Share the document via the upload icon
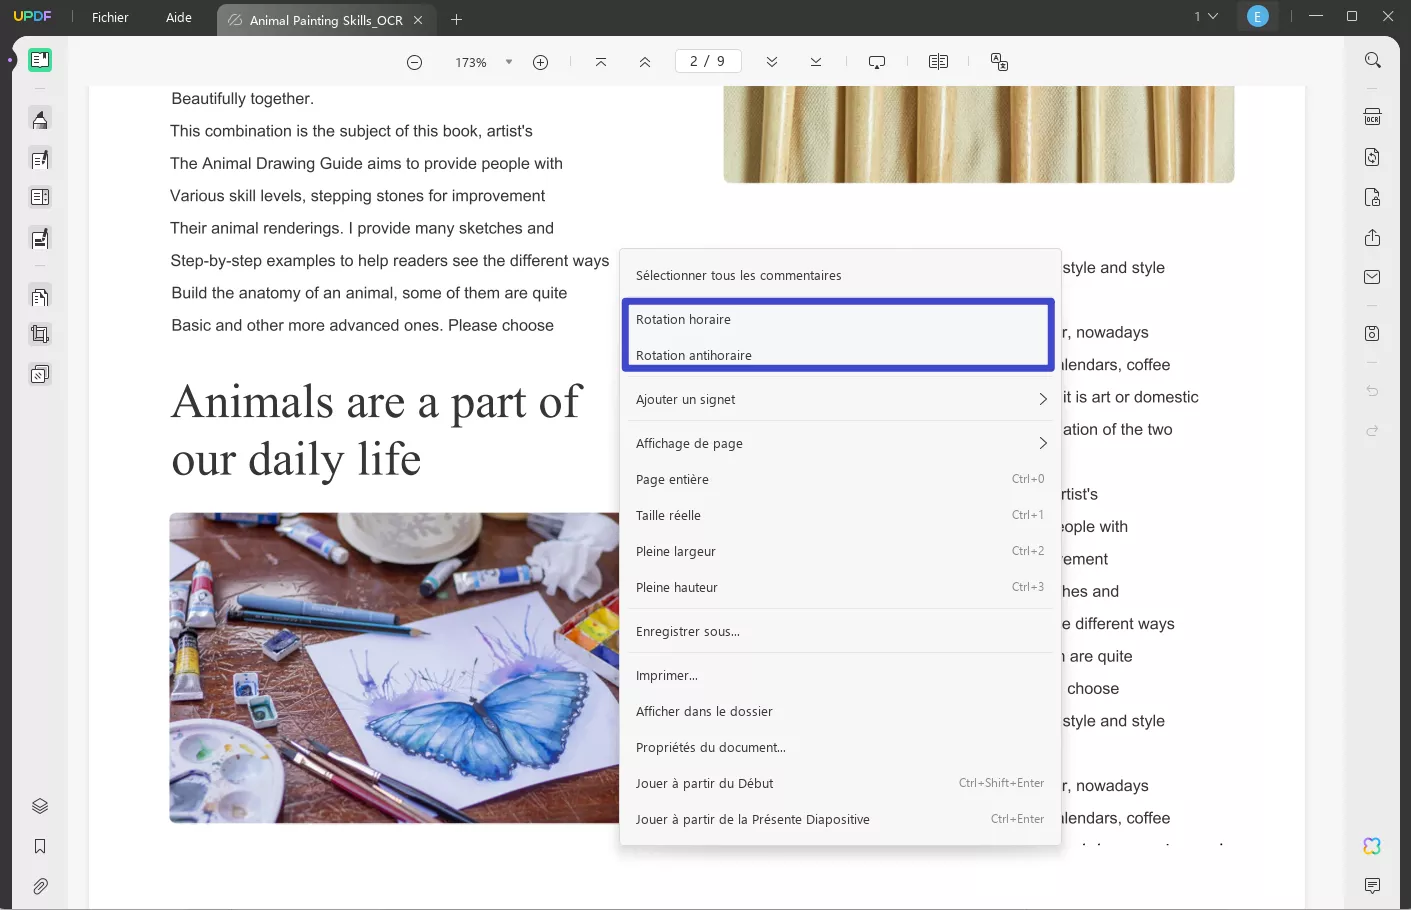 1372,238
